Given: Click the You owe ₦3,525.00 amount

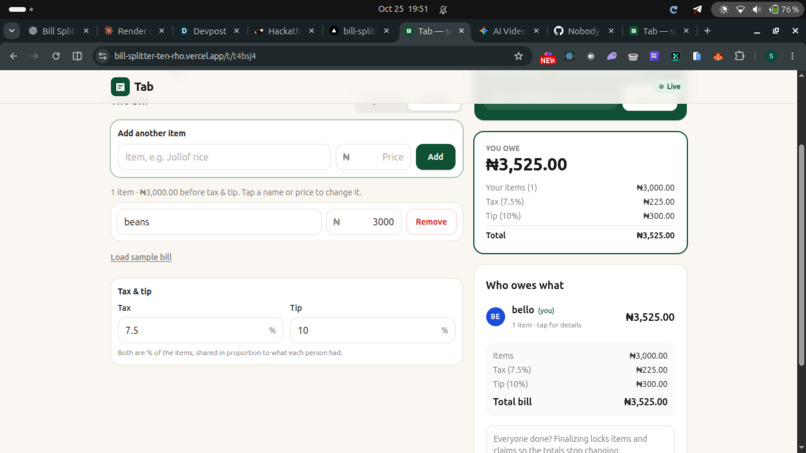Looking at the screenshot, I should pos(526,165).
